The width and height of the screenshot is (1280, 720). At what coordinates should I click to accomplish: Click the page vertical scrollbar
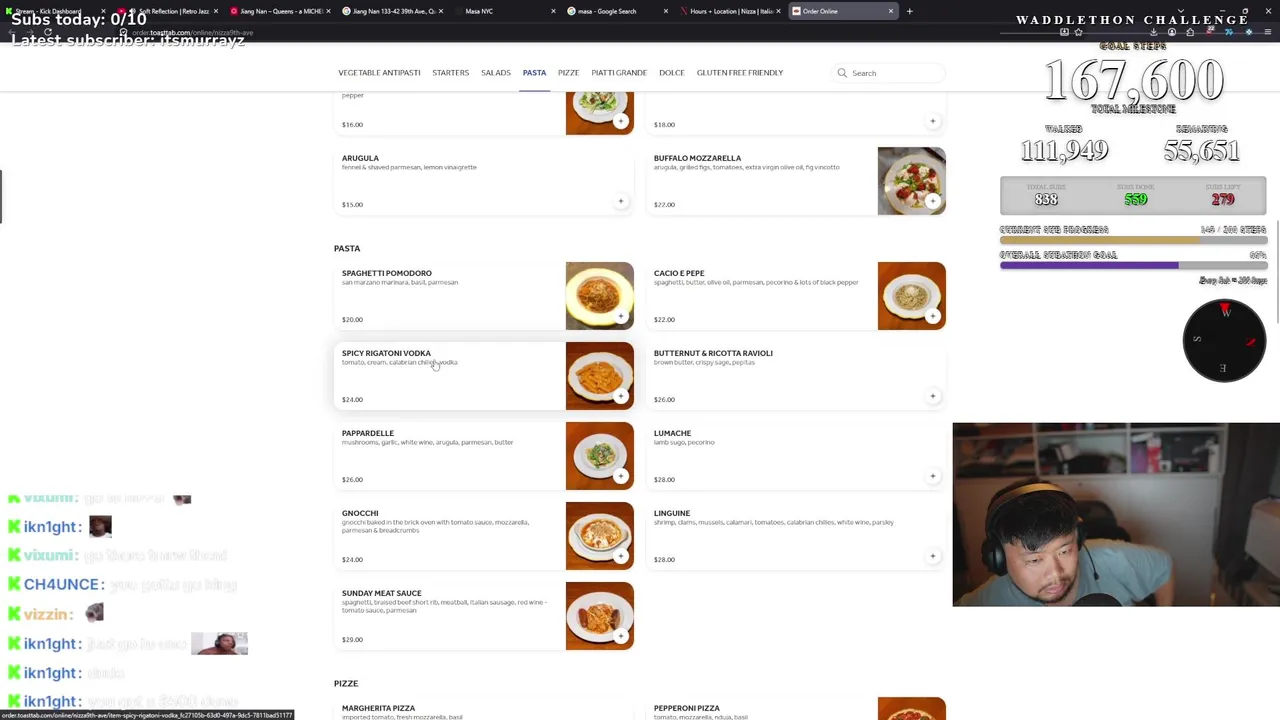pyautogui.click(x=1276, y=270)
